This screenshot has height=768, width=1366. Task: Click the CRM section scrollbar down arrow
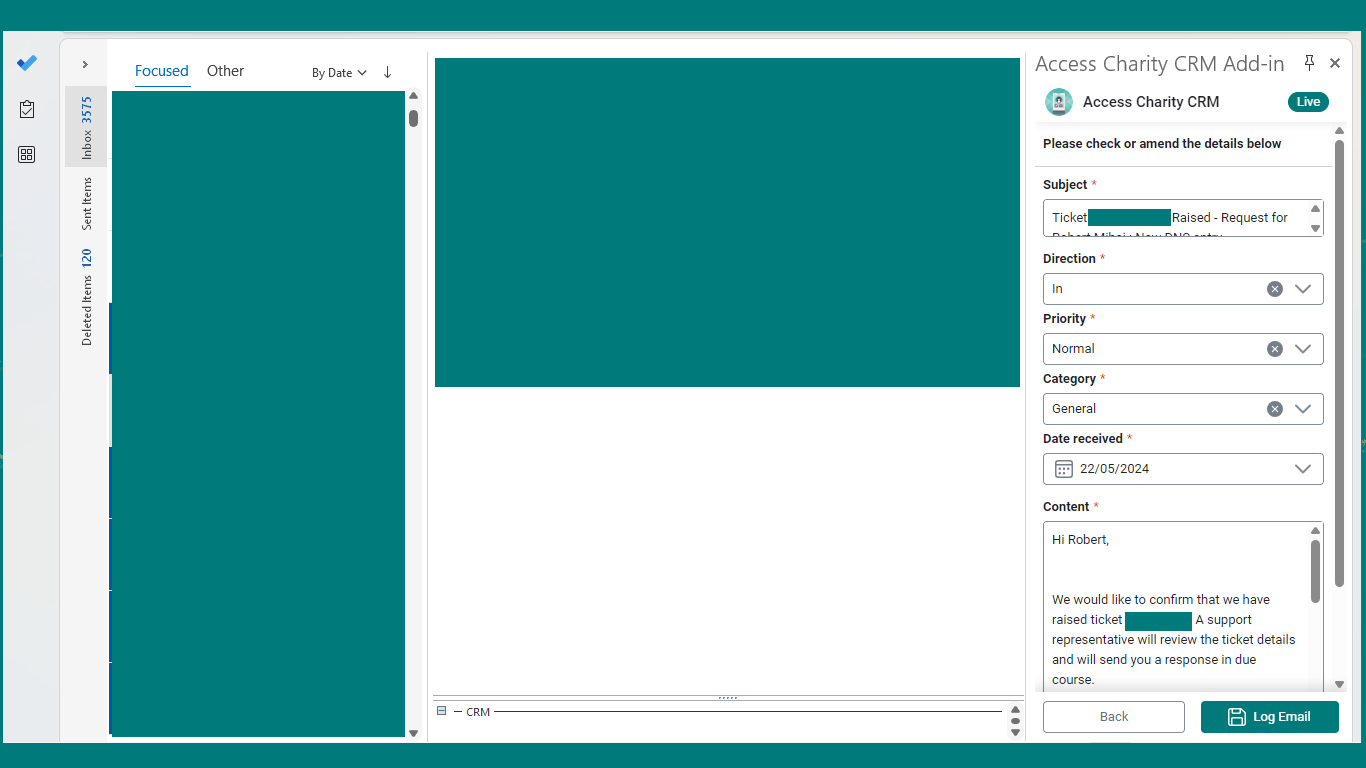click(x=1015, y=733)
